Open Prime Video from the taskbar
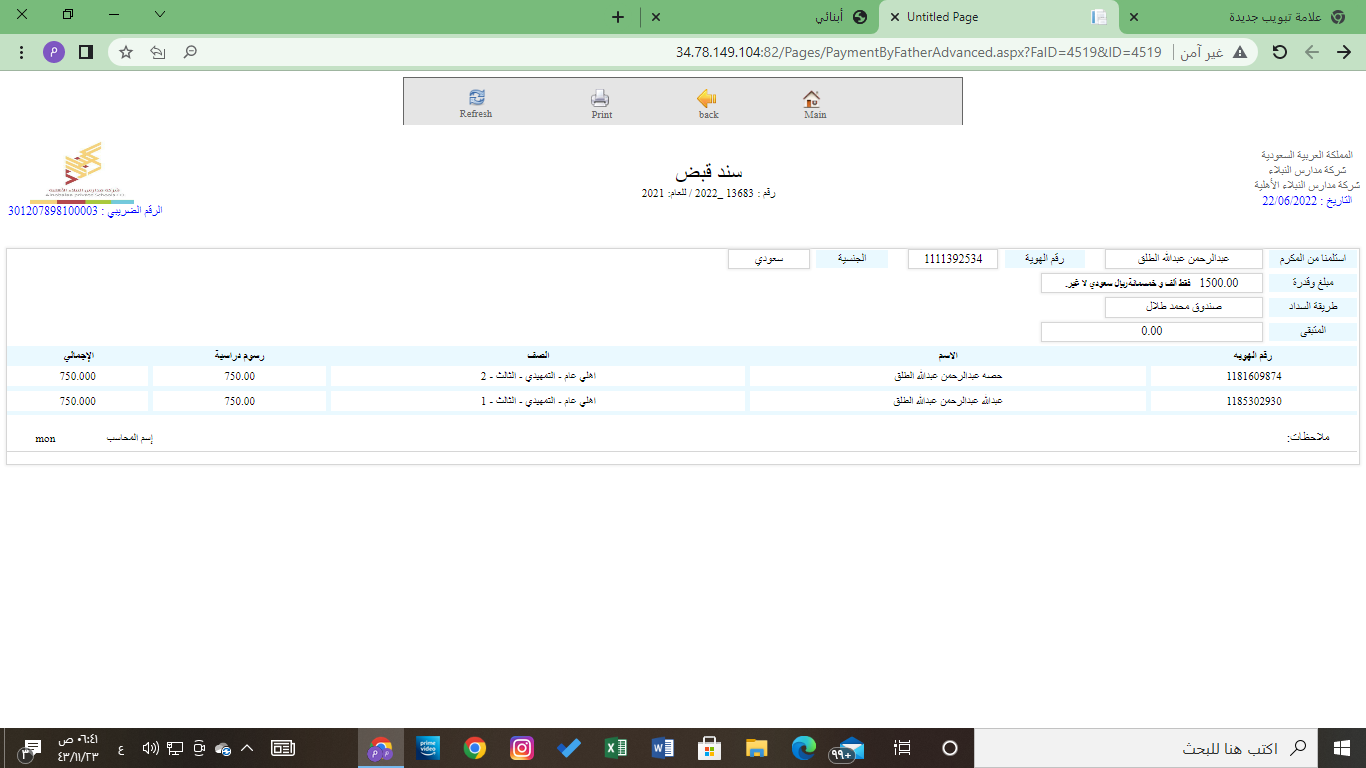 tap(428, 747)
